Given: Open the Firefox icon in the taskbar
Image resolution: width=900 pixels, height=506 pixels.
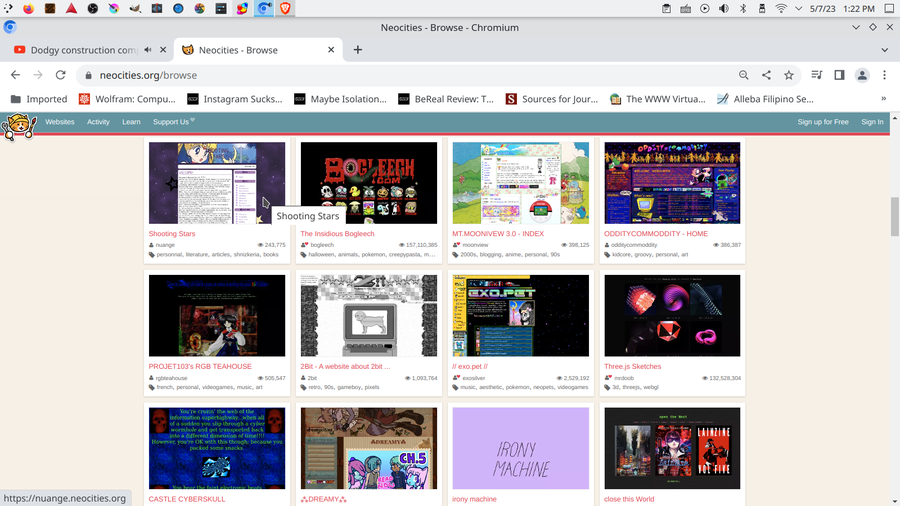Looking at the screenshot, I should tap(28, 8).
